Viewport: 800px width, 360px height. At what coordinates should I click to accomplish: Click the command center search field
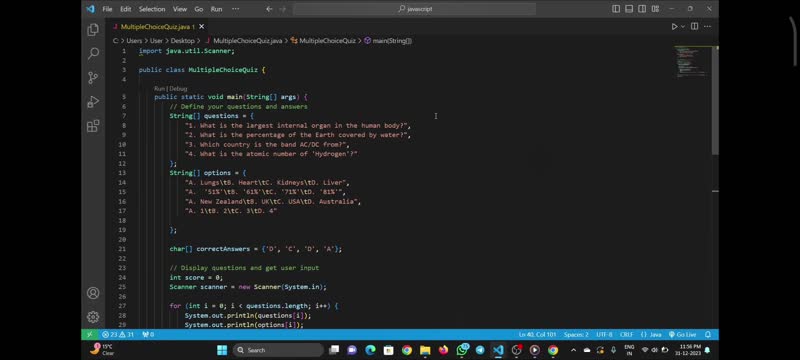pos(414,9)
